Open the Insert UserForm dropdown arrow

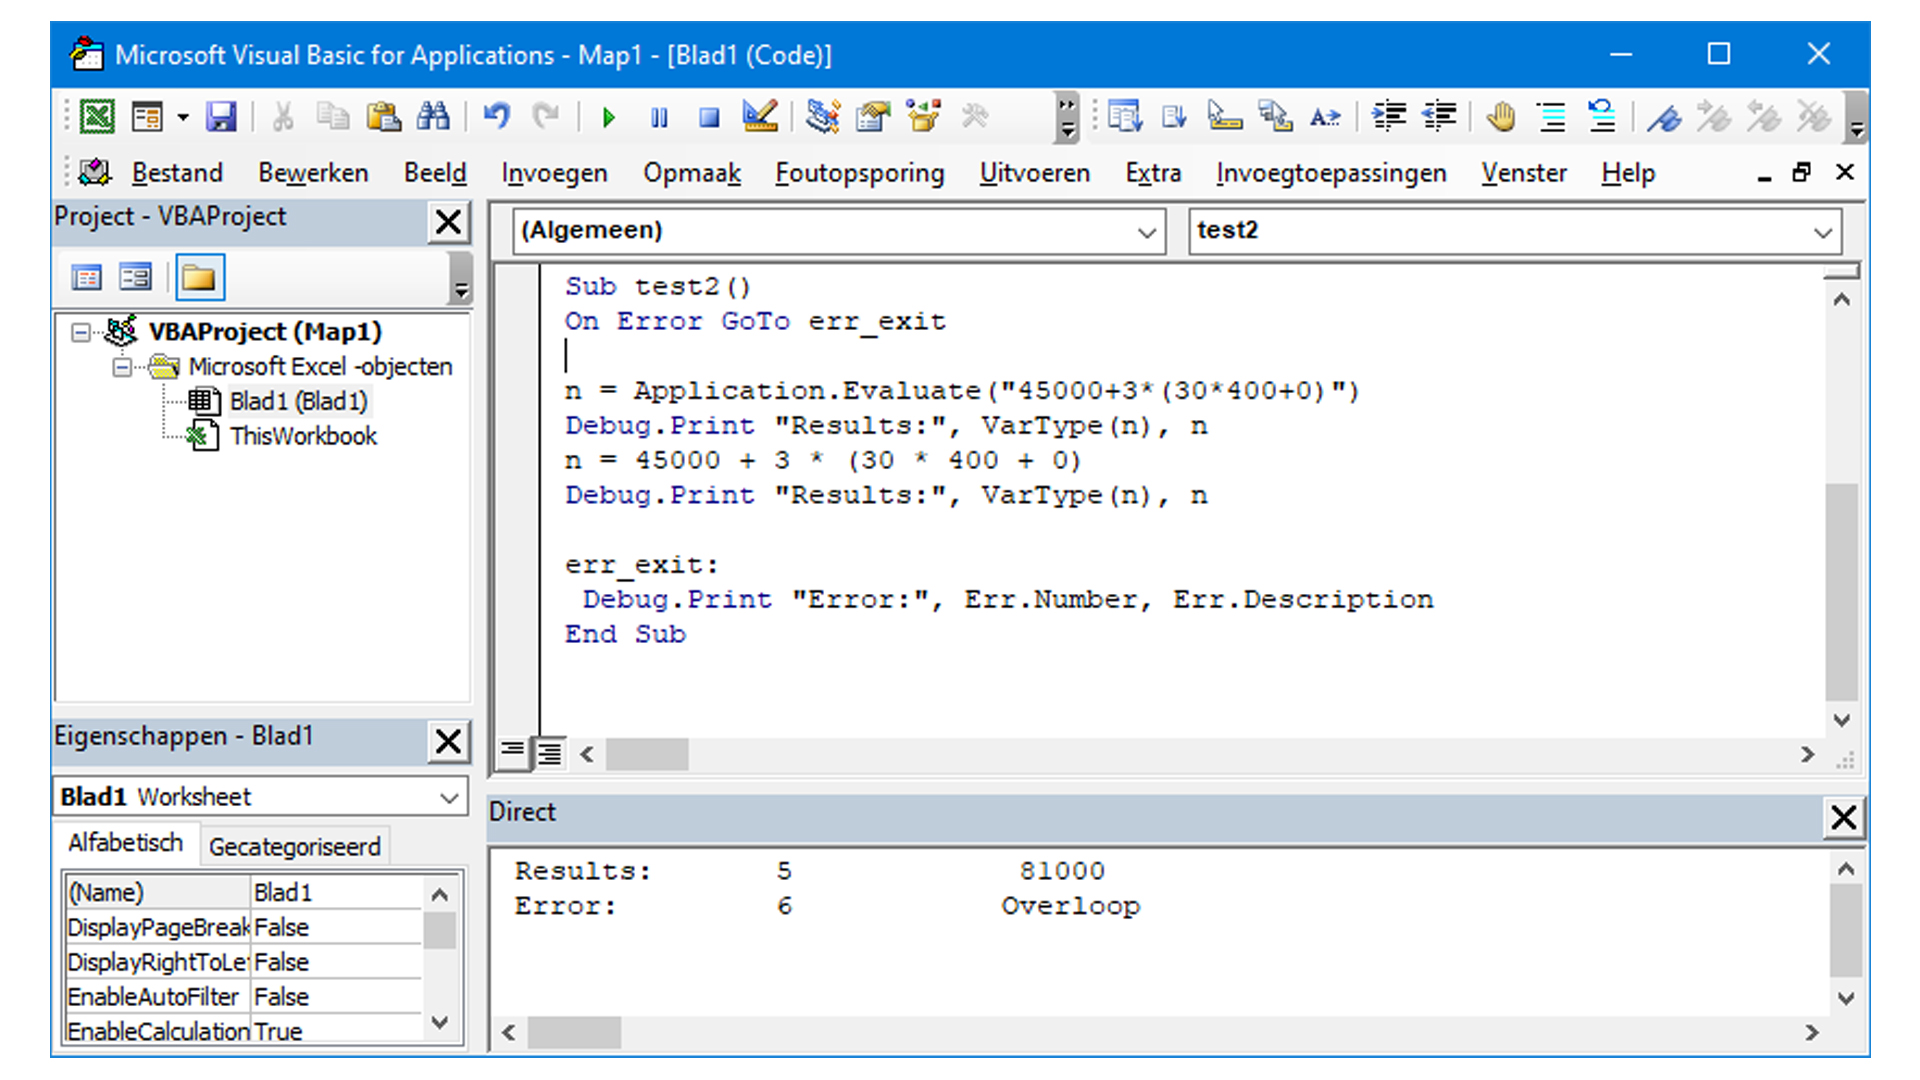point(183,117)
